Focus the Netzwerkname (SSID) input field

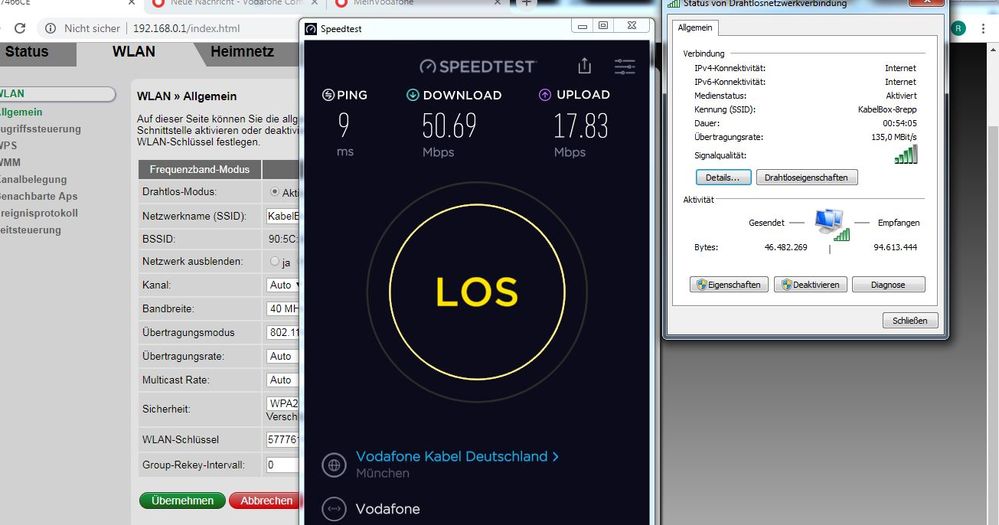click(x=283, y=216)
